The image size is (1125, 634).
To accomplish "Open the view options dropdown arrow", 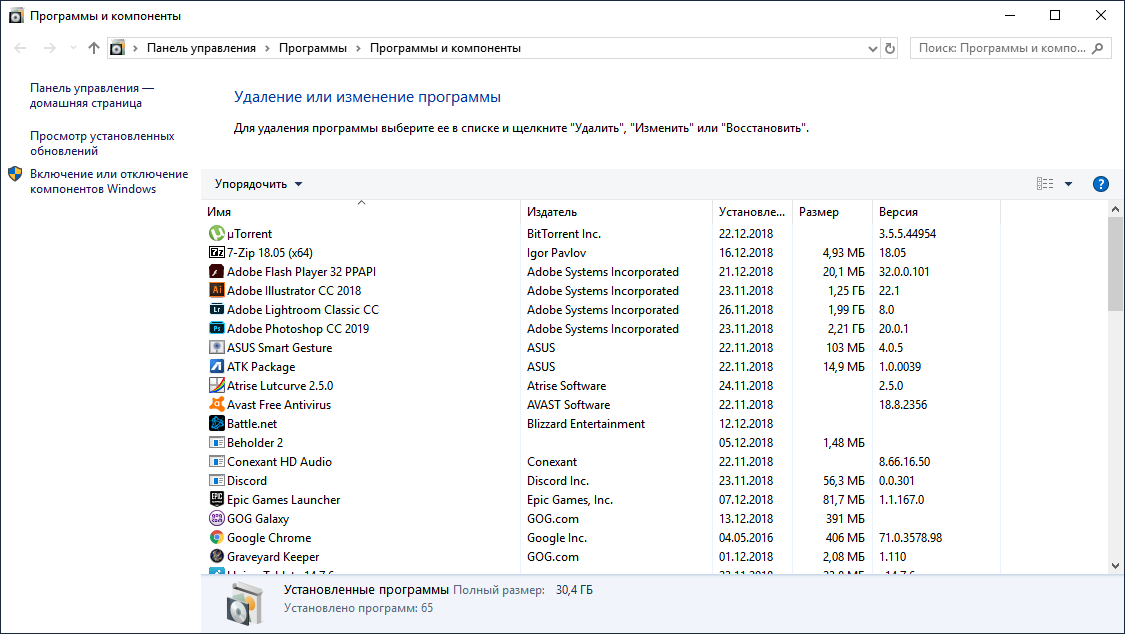I will pyautogui.click(x=1068, y=184).
